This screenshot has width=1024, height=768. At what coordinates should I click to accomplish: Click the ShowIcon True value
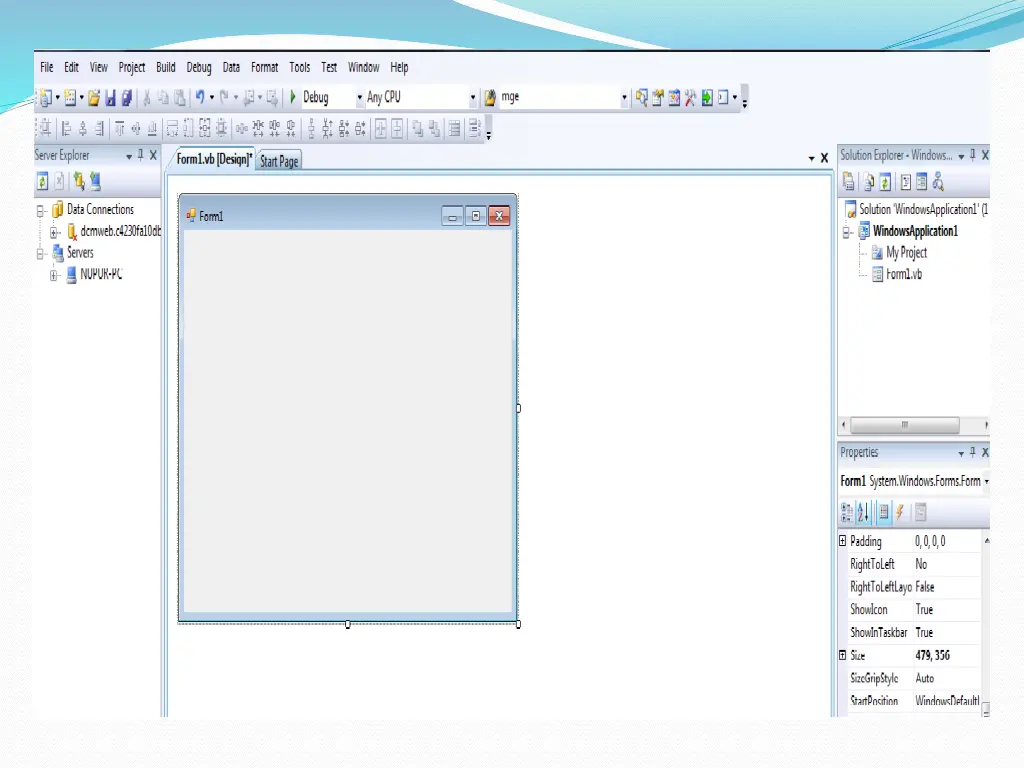[924, 609]
